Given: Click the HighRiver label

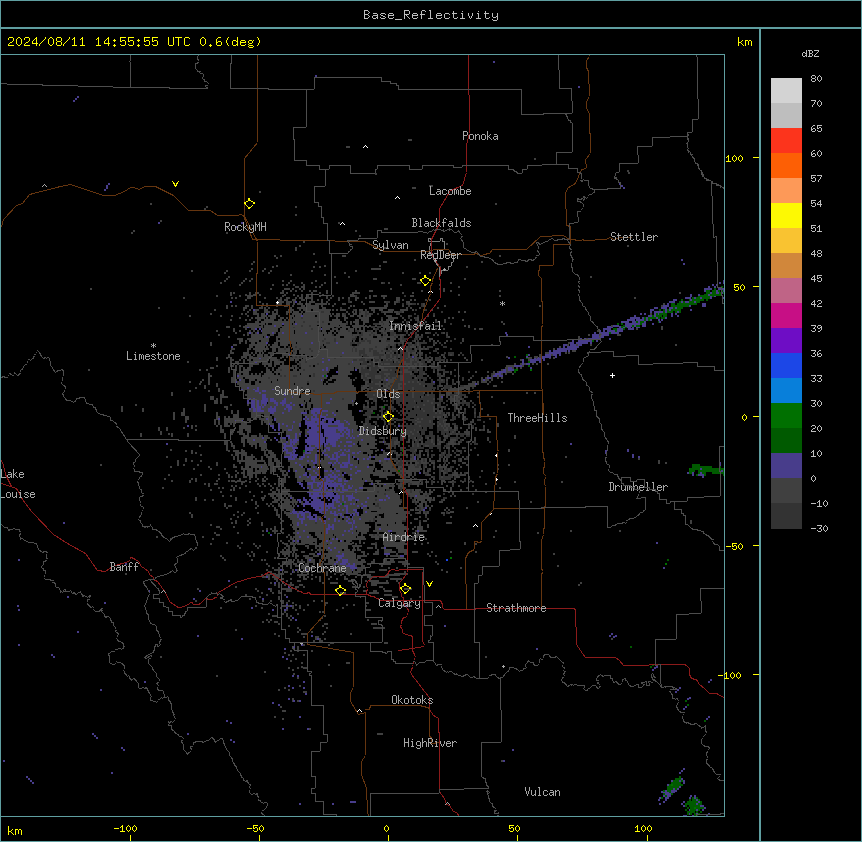Looking at the screenshot, I should click(x=430, y=743).
